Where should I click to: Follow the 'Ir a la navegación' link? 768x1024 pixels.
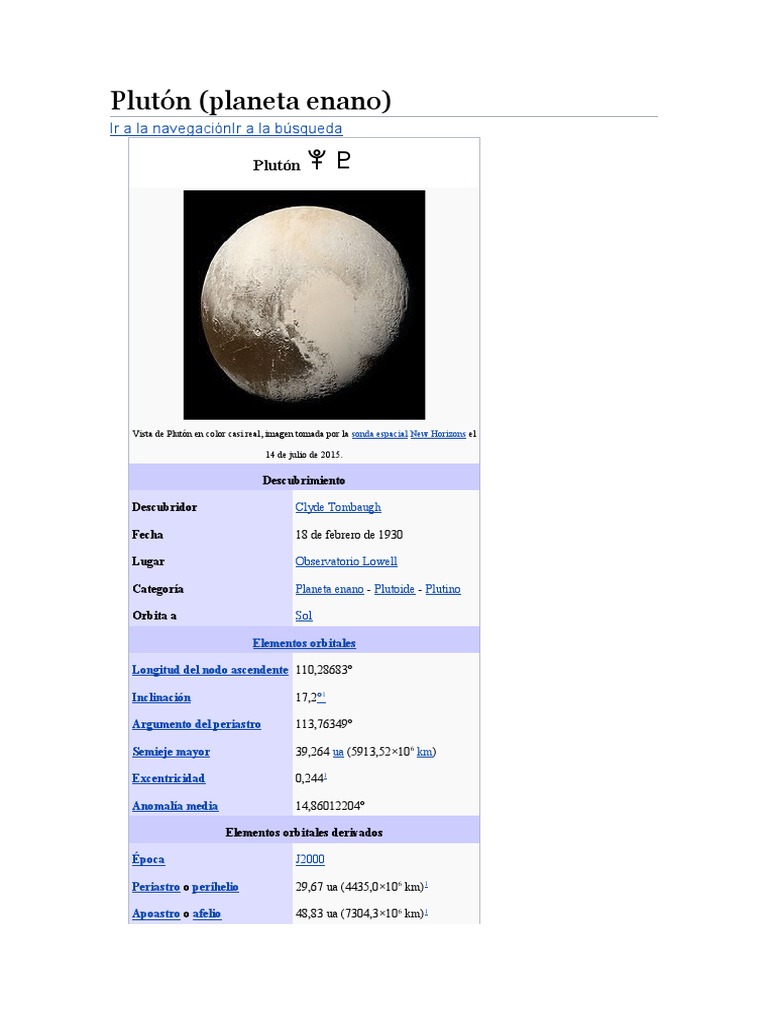coord(171,128)
